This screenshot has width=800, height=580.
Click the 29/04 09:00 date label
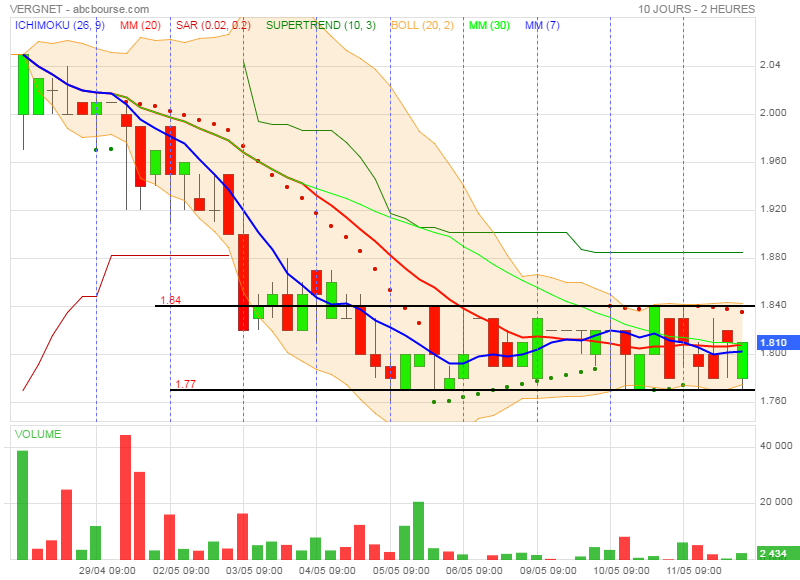click(107, 570)
